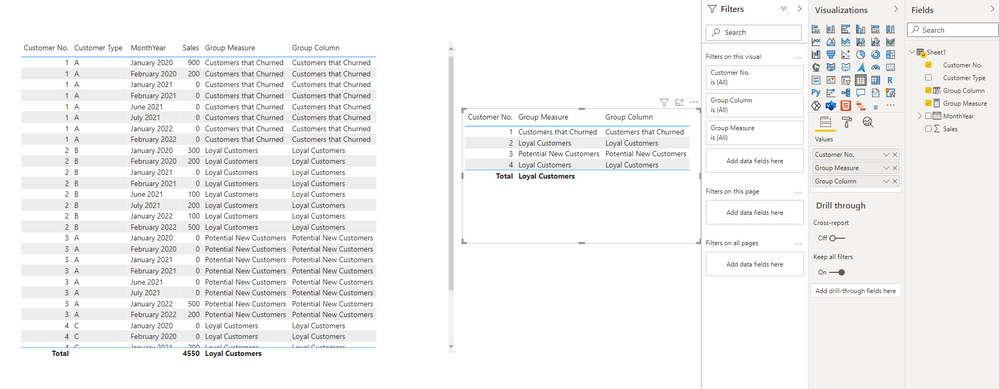
Task: Select the line chart visual
Action: (x=816, y=41)
